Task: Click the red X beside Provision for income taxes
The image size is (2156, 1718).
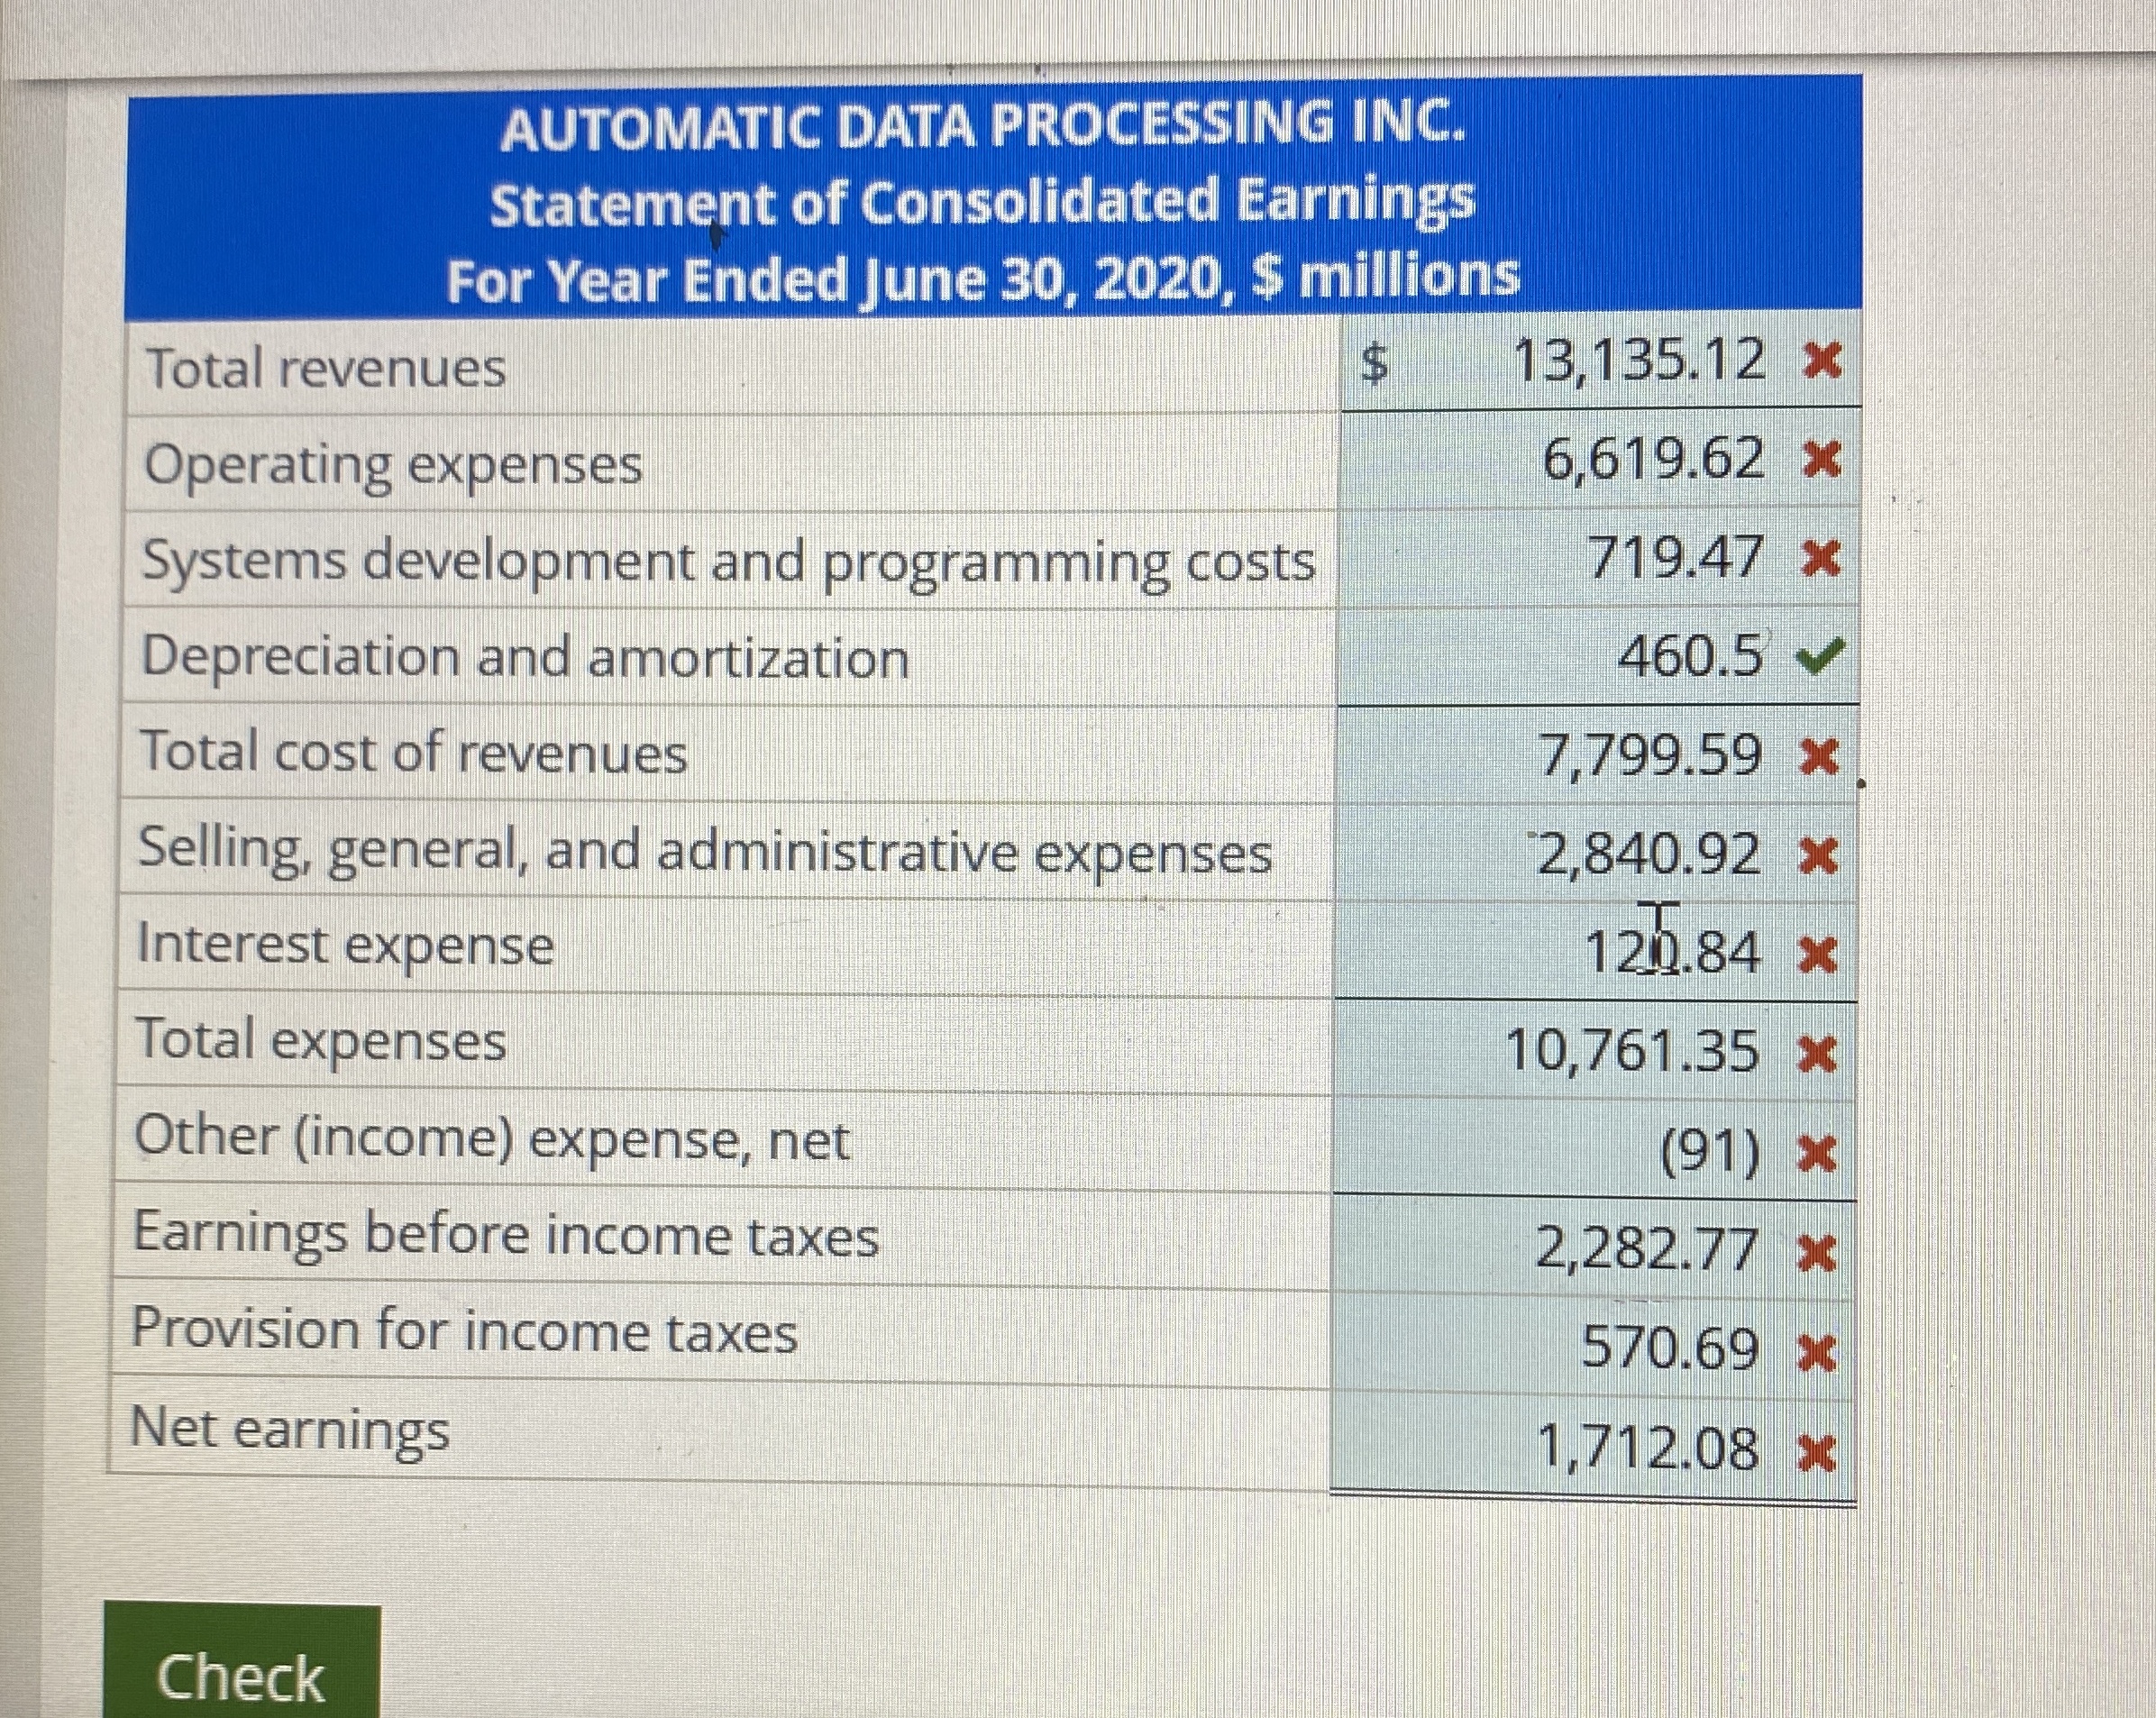Action: 1816,1353
